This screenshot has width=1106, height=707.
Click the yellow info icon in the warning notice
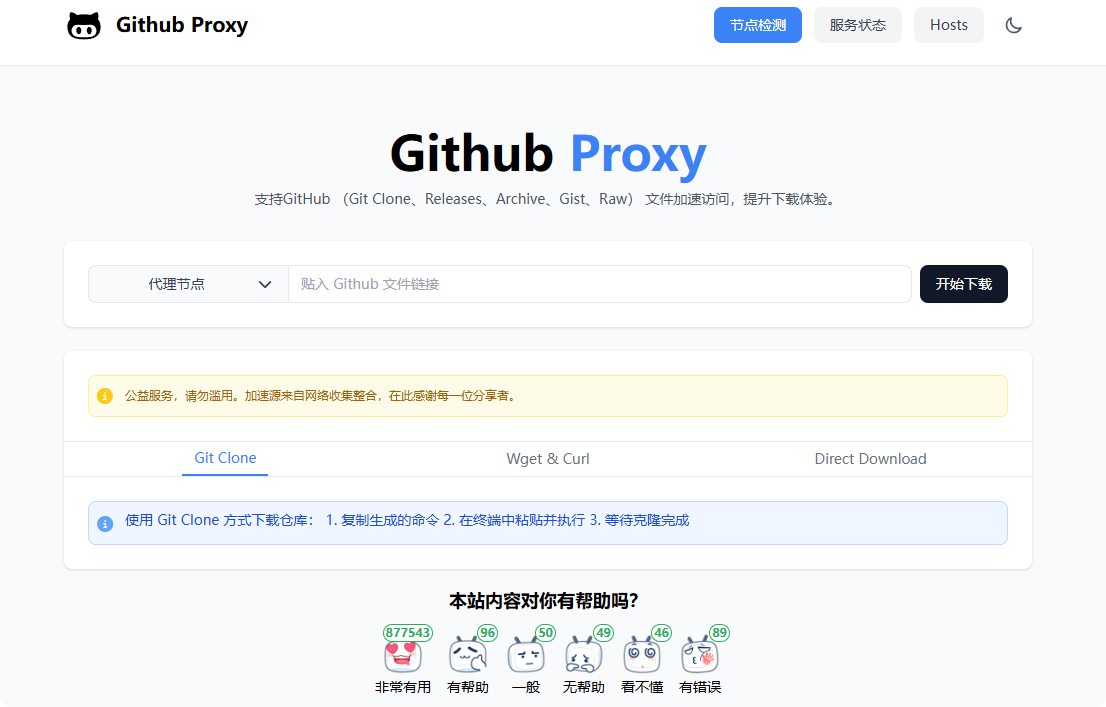105,396
